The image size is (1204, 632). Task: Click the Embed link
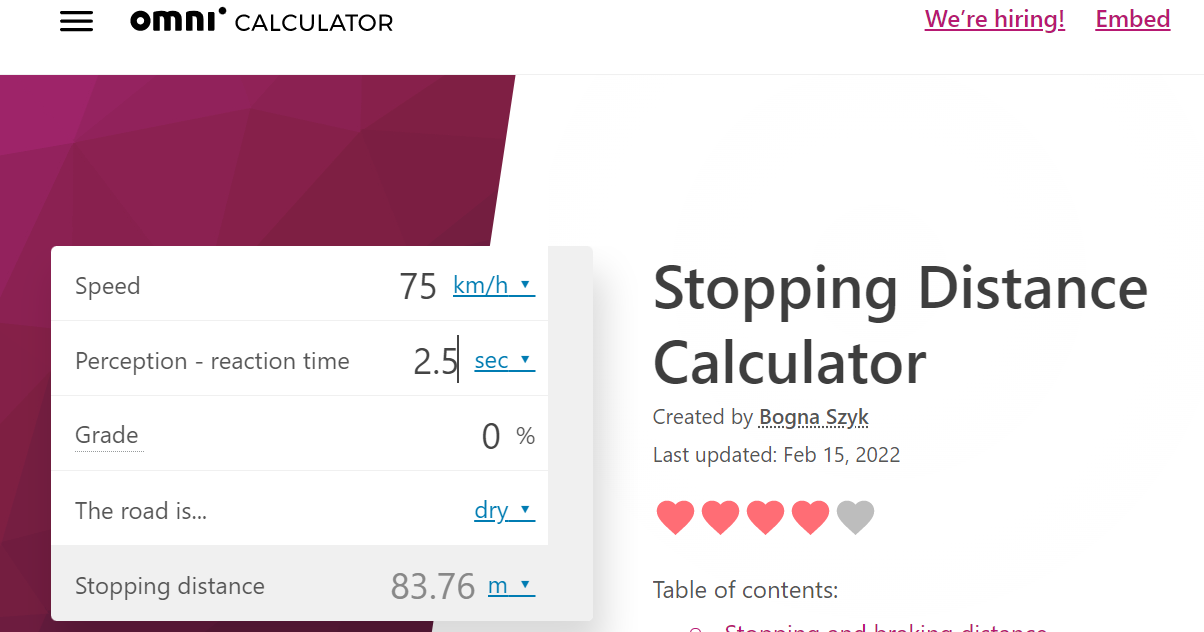(1133, 20)
